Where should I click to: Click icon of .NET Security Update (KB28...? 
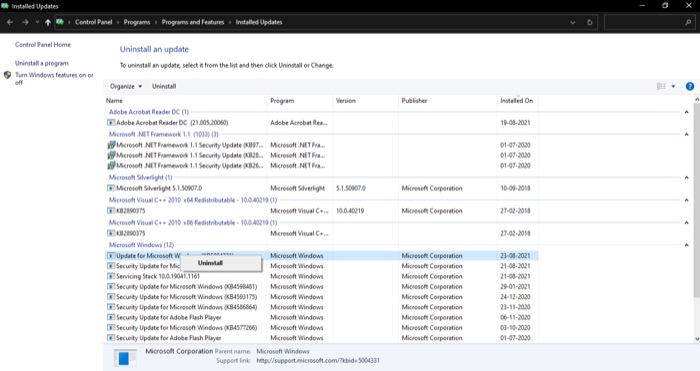111,155
